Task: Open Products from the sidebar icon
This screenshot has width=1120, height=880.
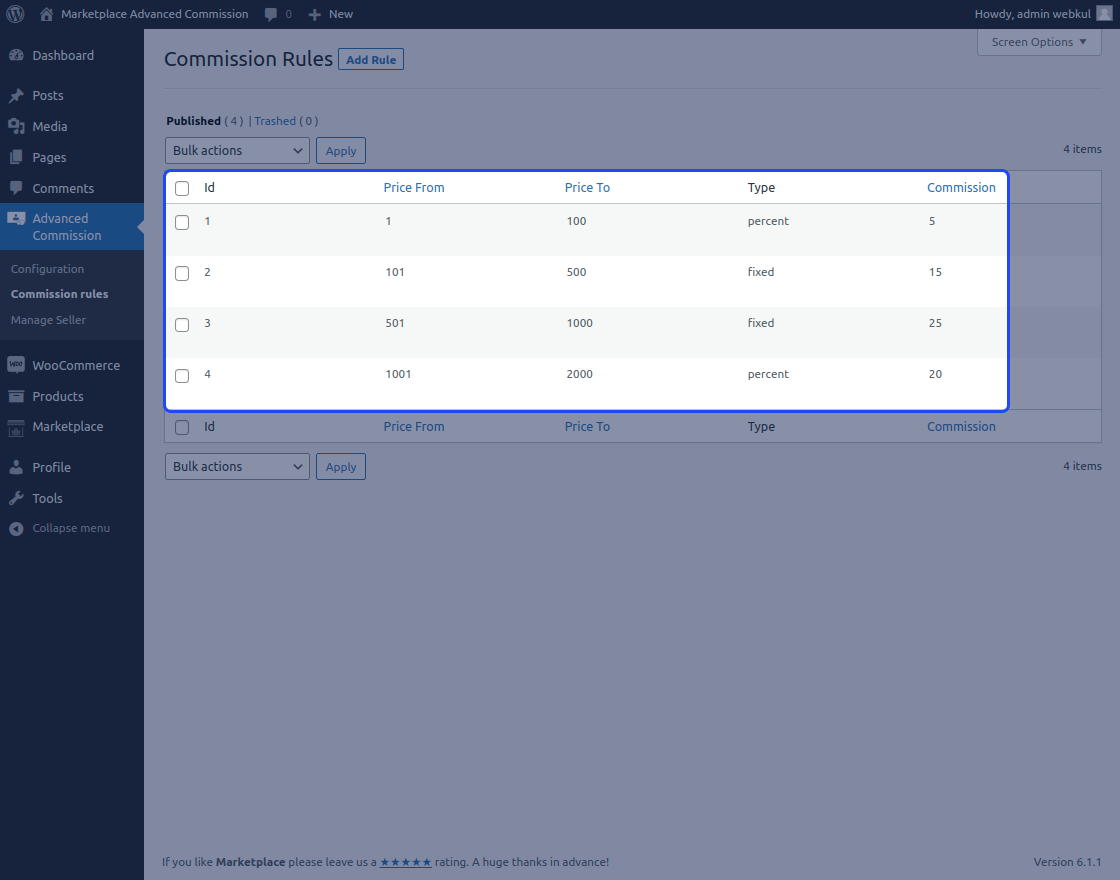Action: [16, 396]
